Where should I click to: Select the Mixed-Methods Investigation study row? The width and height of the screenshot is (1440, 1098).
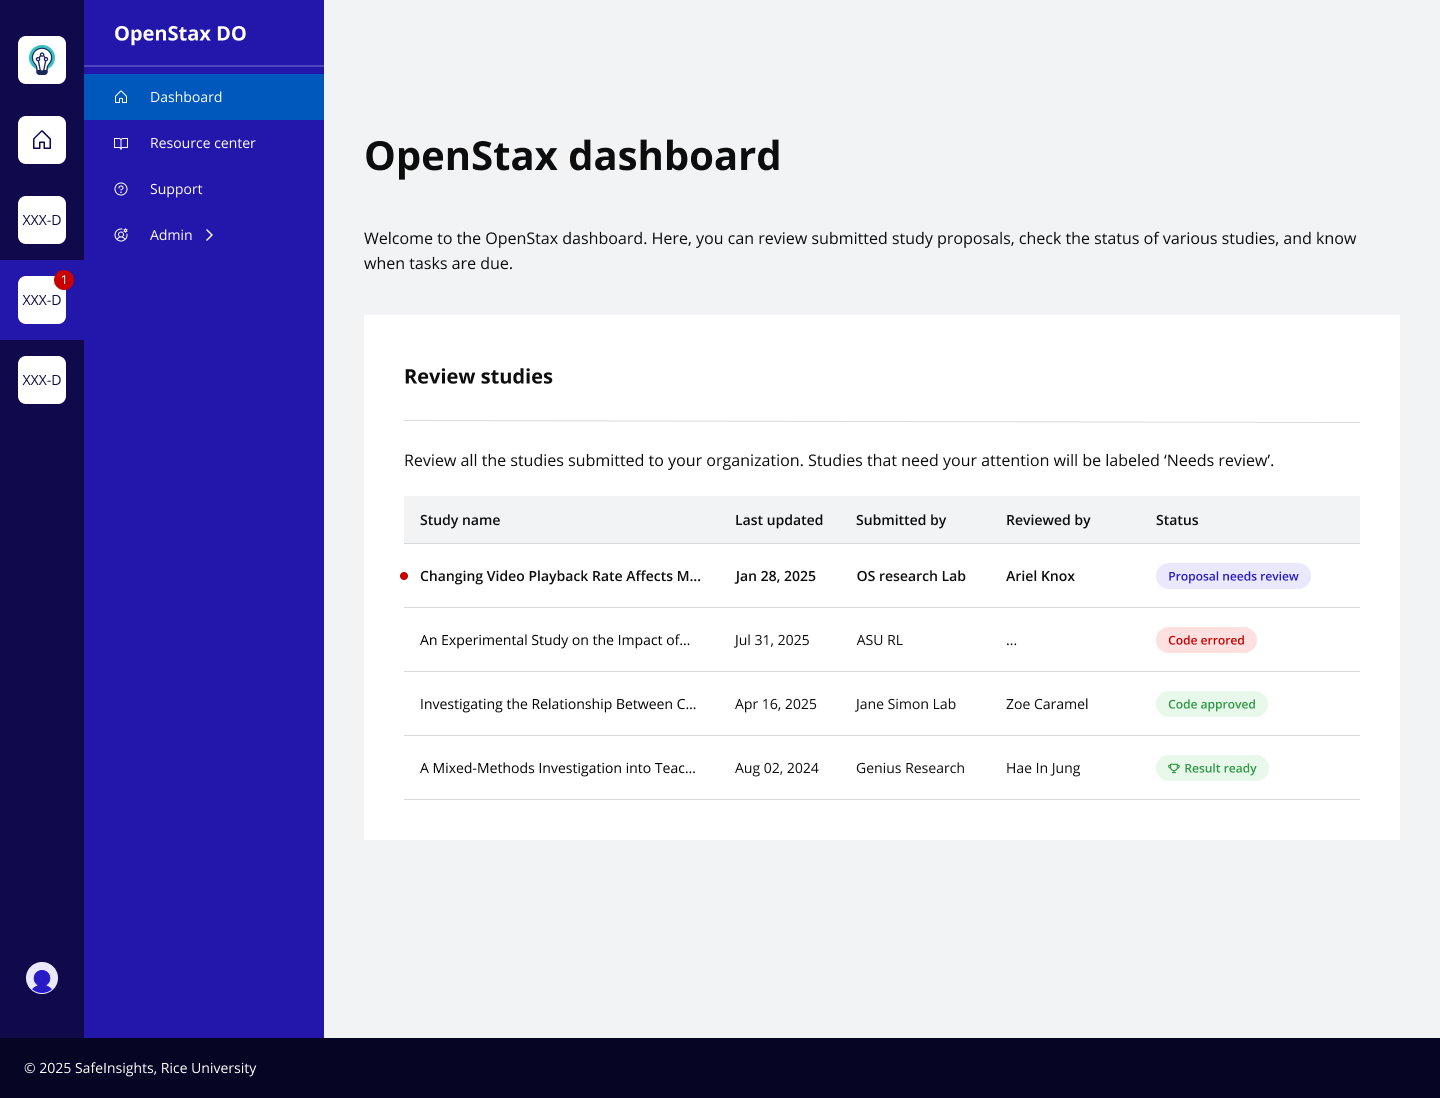(x=558, y=768)
